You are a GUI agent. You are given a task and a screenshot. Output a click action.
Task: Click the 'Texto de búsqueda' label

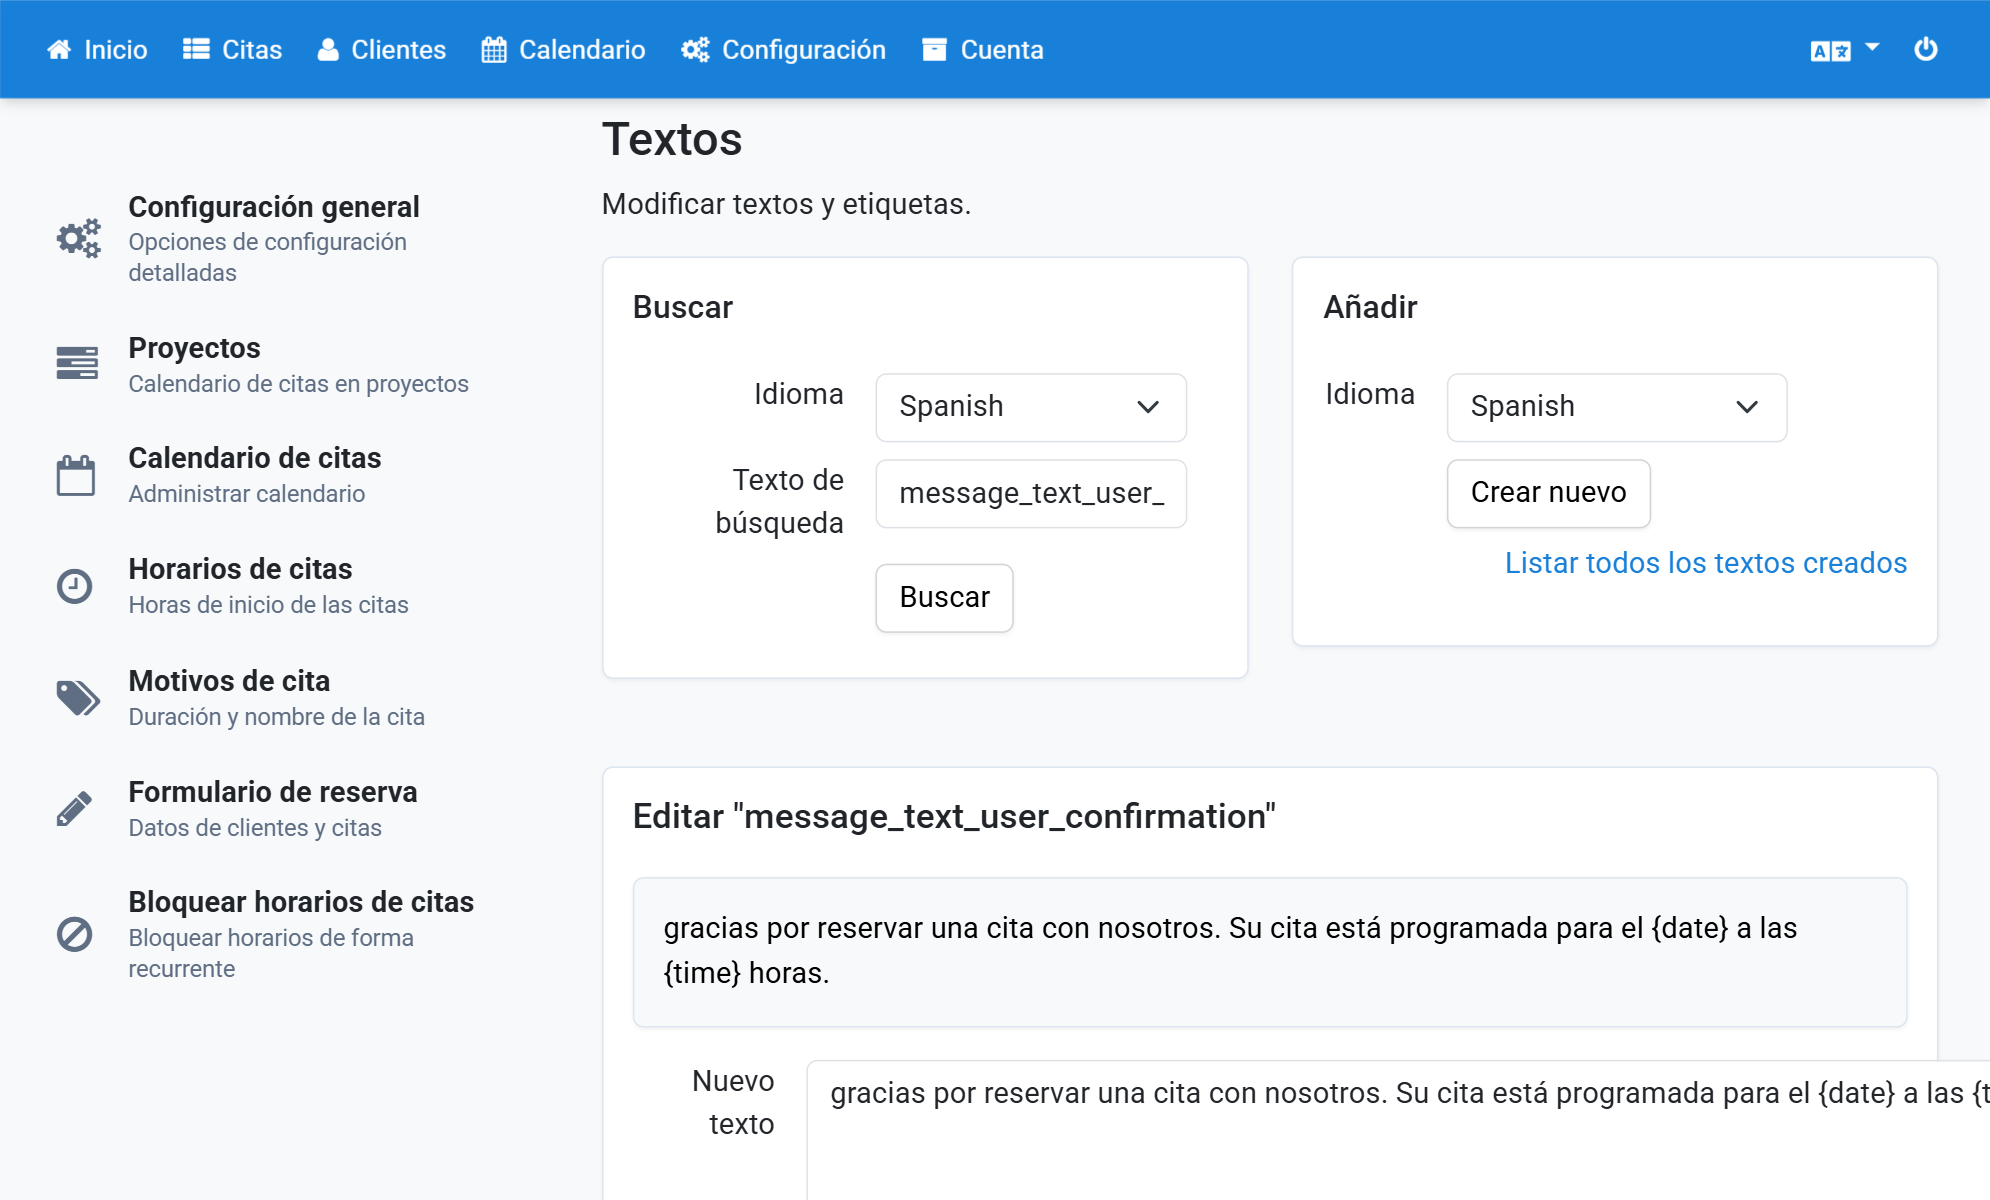(779, 501)
